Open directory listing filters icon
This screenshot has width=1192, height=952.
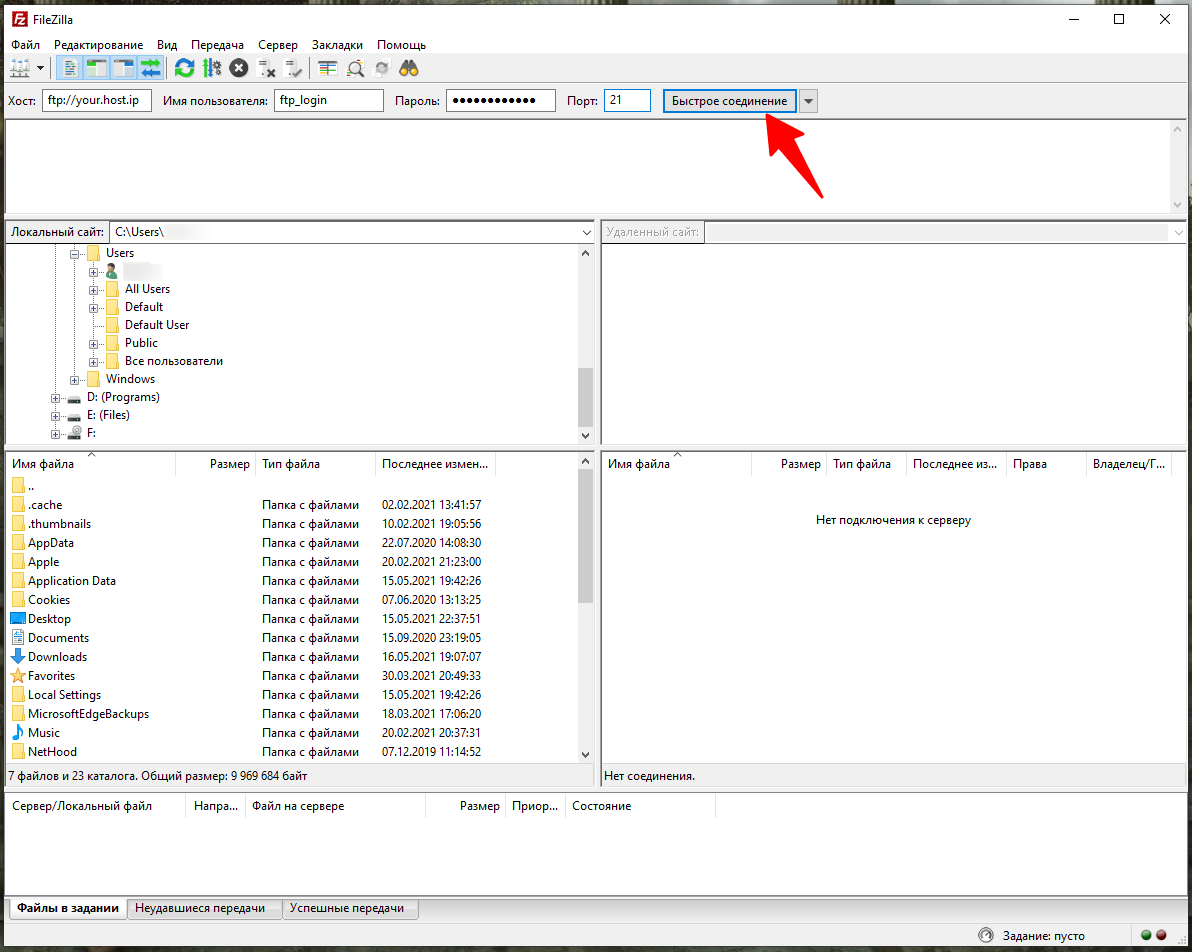coord(328,68)
